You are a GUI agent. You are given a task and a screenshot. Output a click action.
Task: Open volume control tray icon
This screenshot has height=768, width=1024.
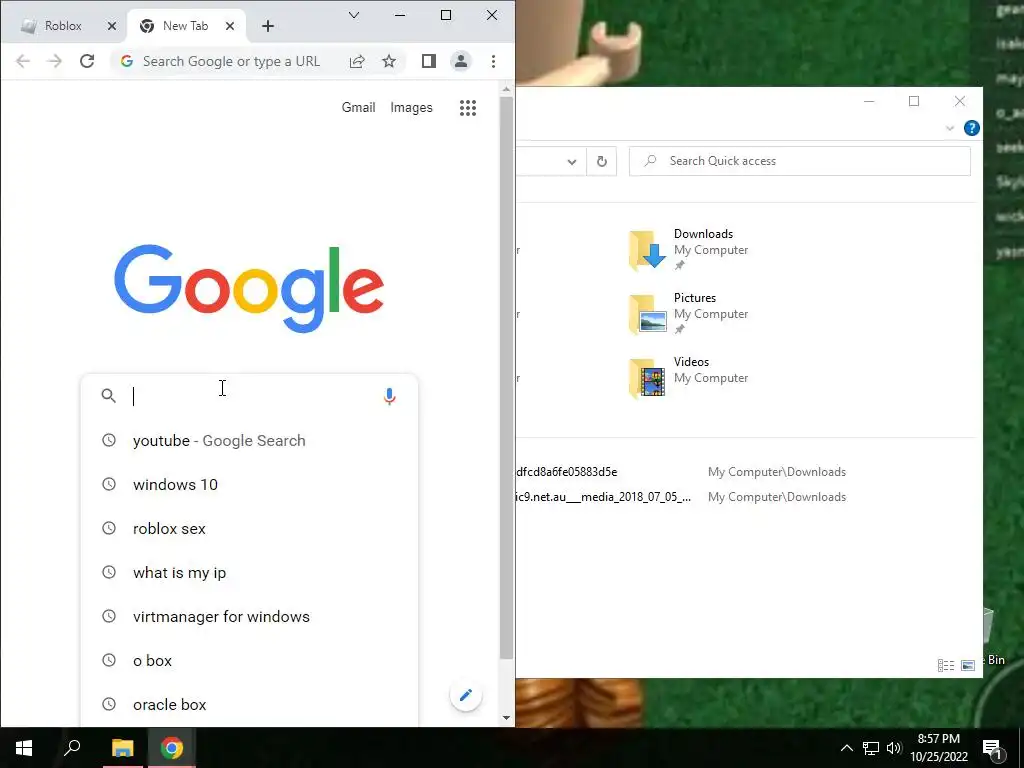[893, 748]
